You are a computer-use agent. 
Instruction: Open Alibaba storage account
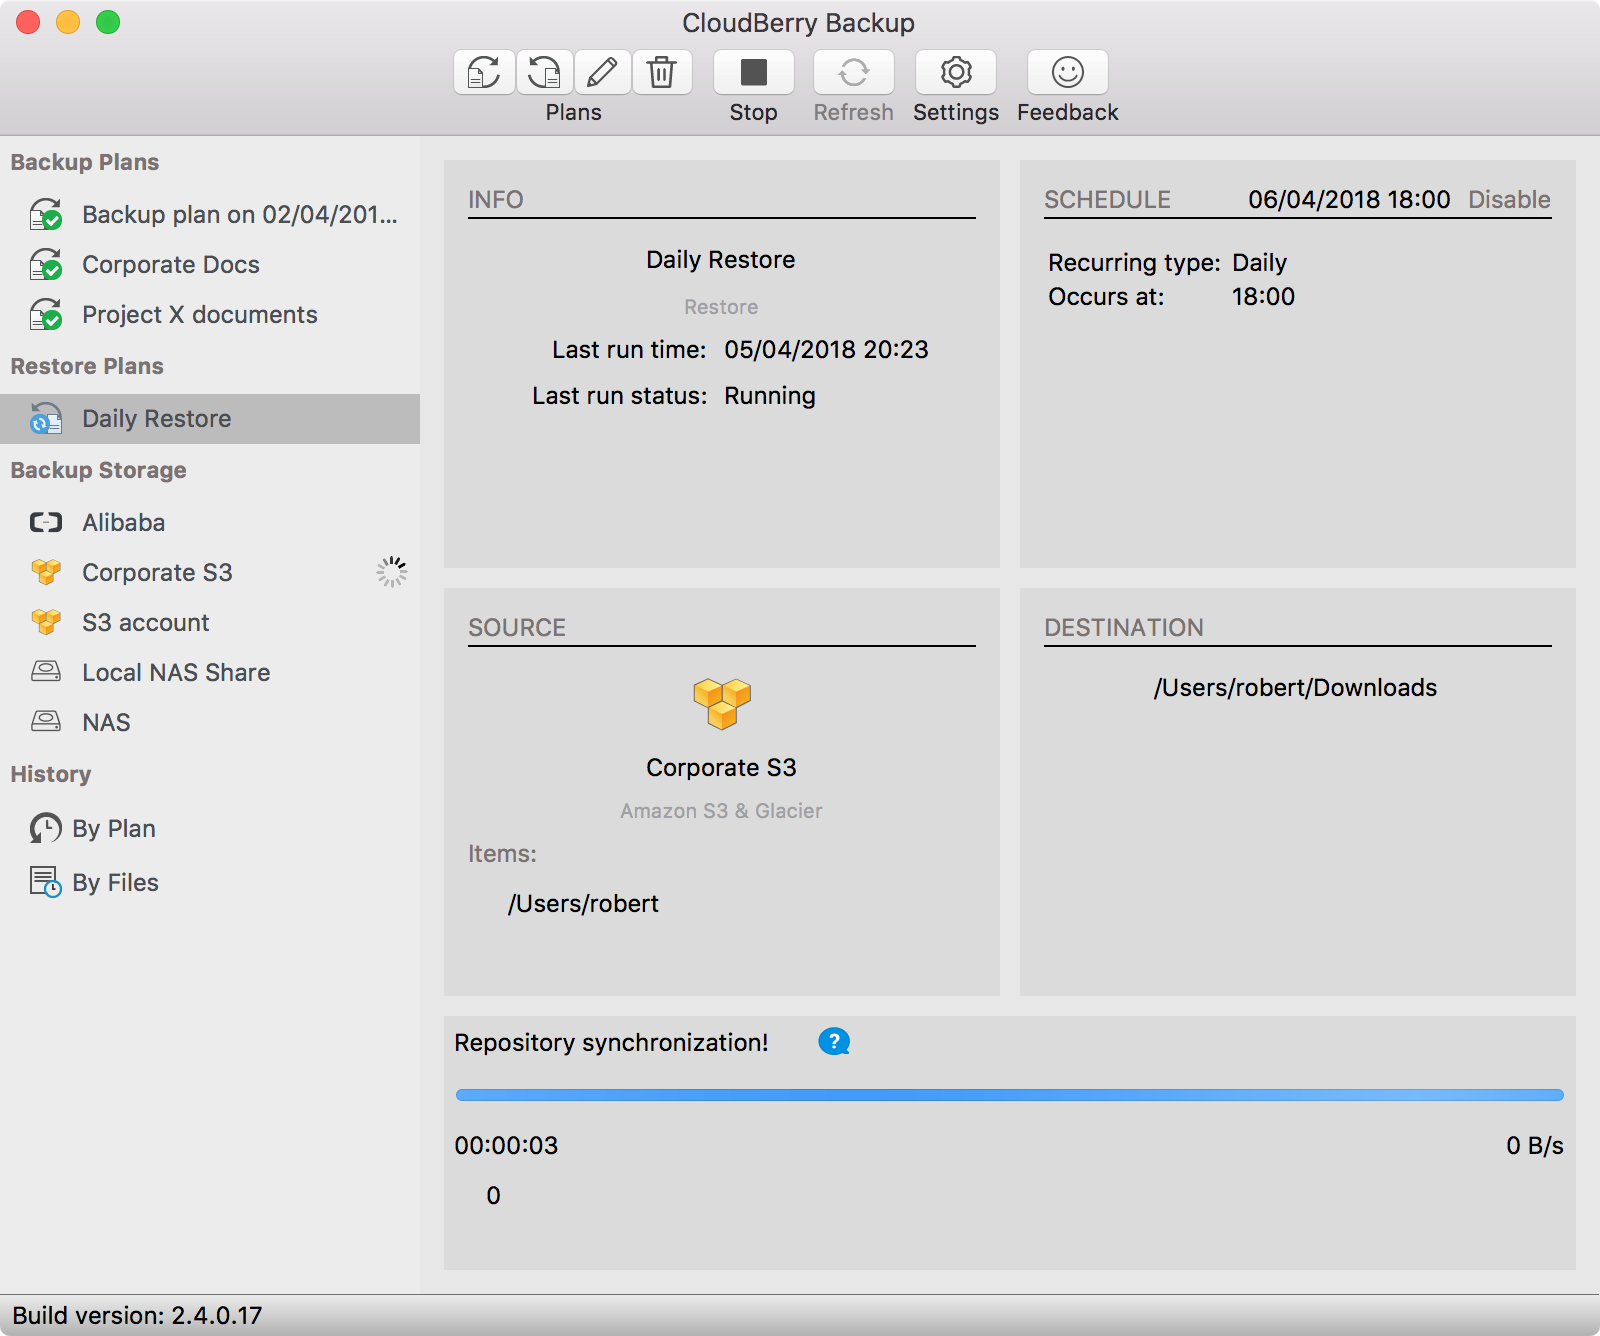pos(210,522)
